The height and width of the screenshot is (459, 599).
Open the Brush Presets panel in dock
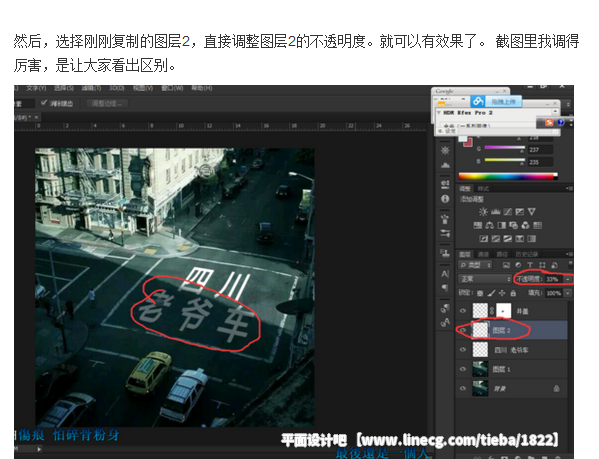coord(445,233)
